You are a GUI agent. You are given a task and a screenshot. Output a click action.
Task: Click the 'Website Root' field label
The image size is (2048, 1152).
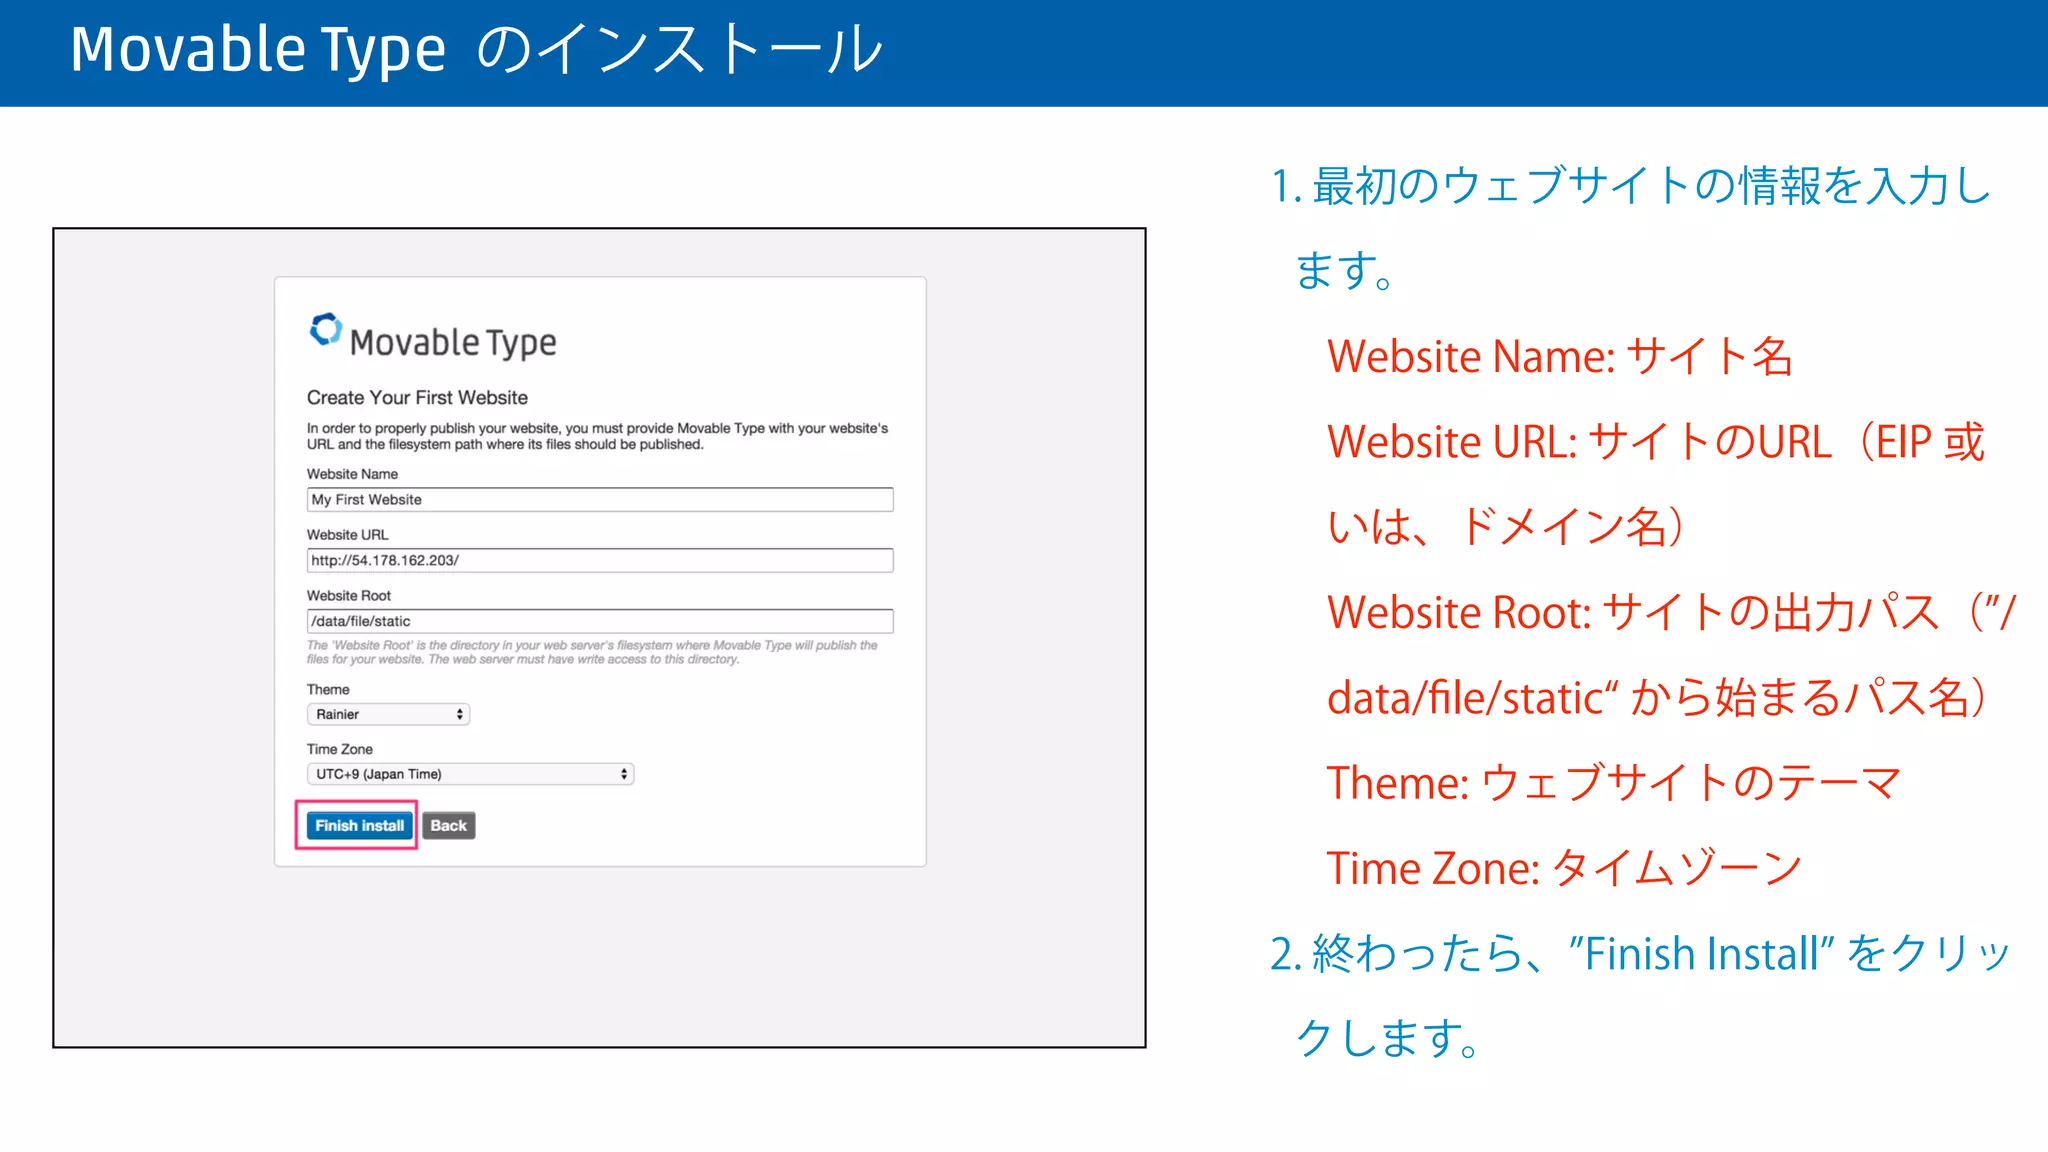point(348,595)
